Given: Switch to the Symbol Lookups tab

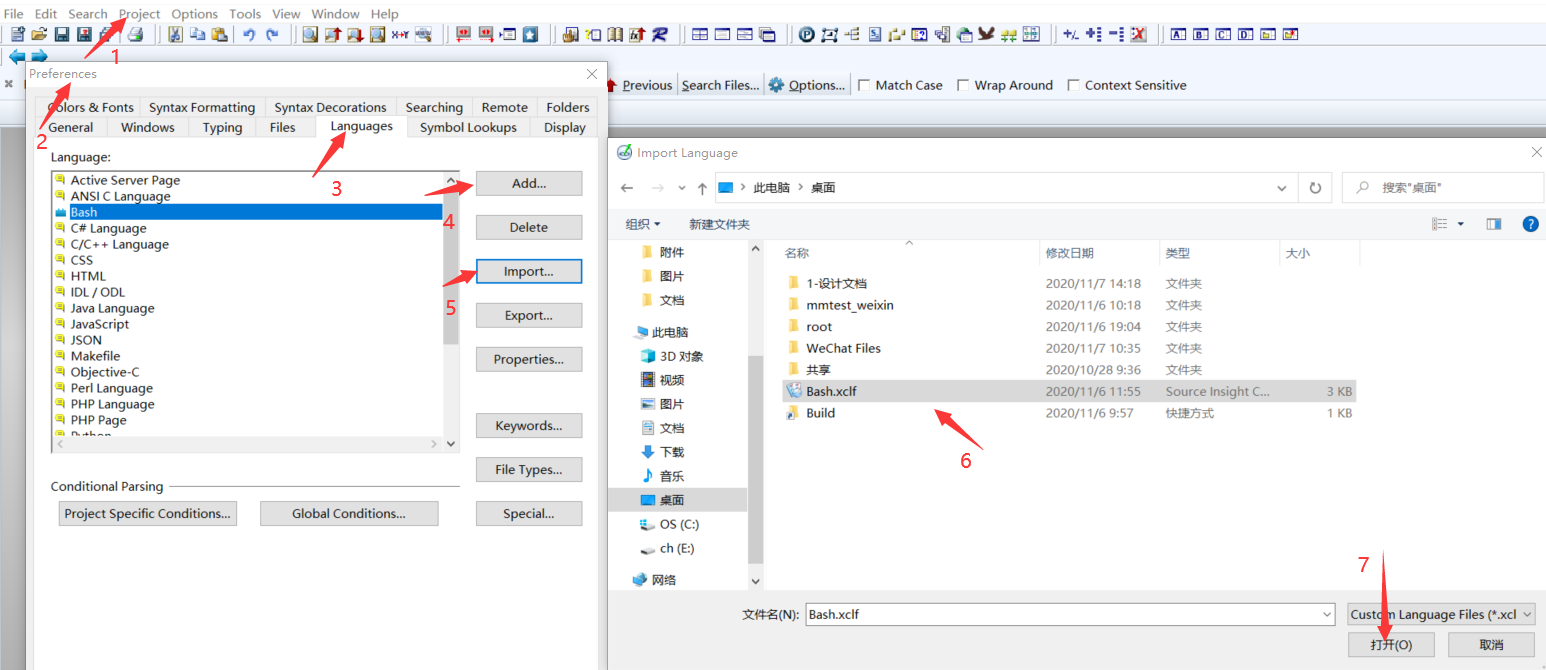Looking at the screenshot, I should pos(468,127).
